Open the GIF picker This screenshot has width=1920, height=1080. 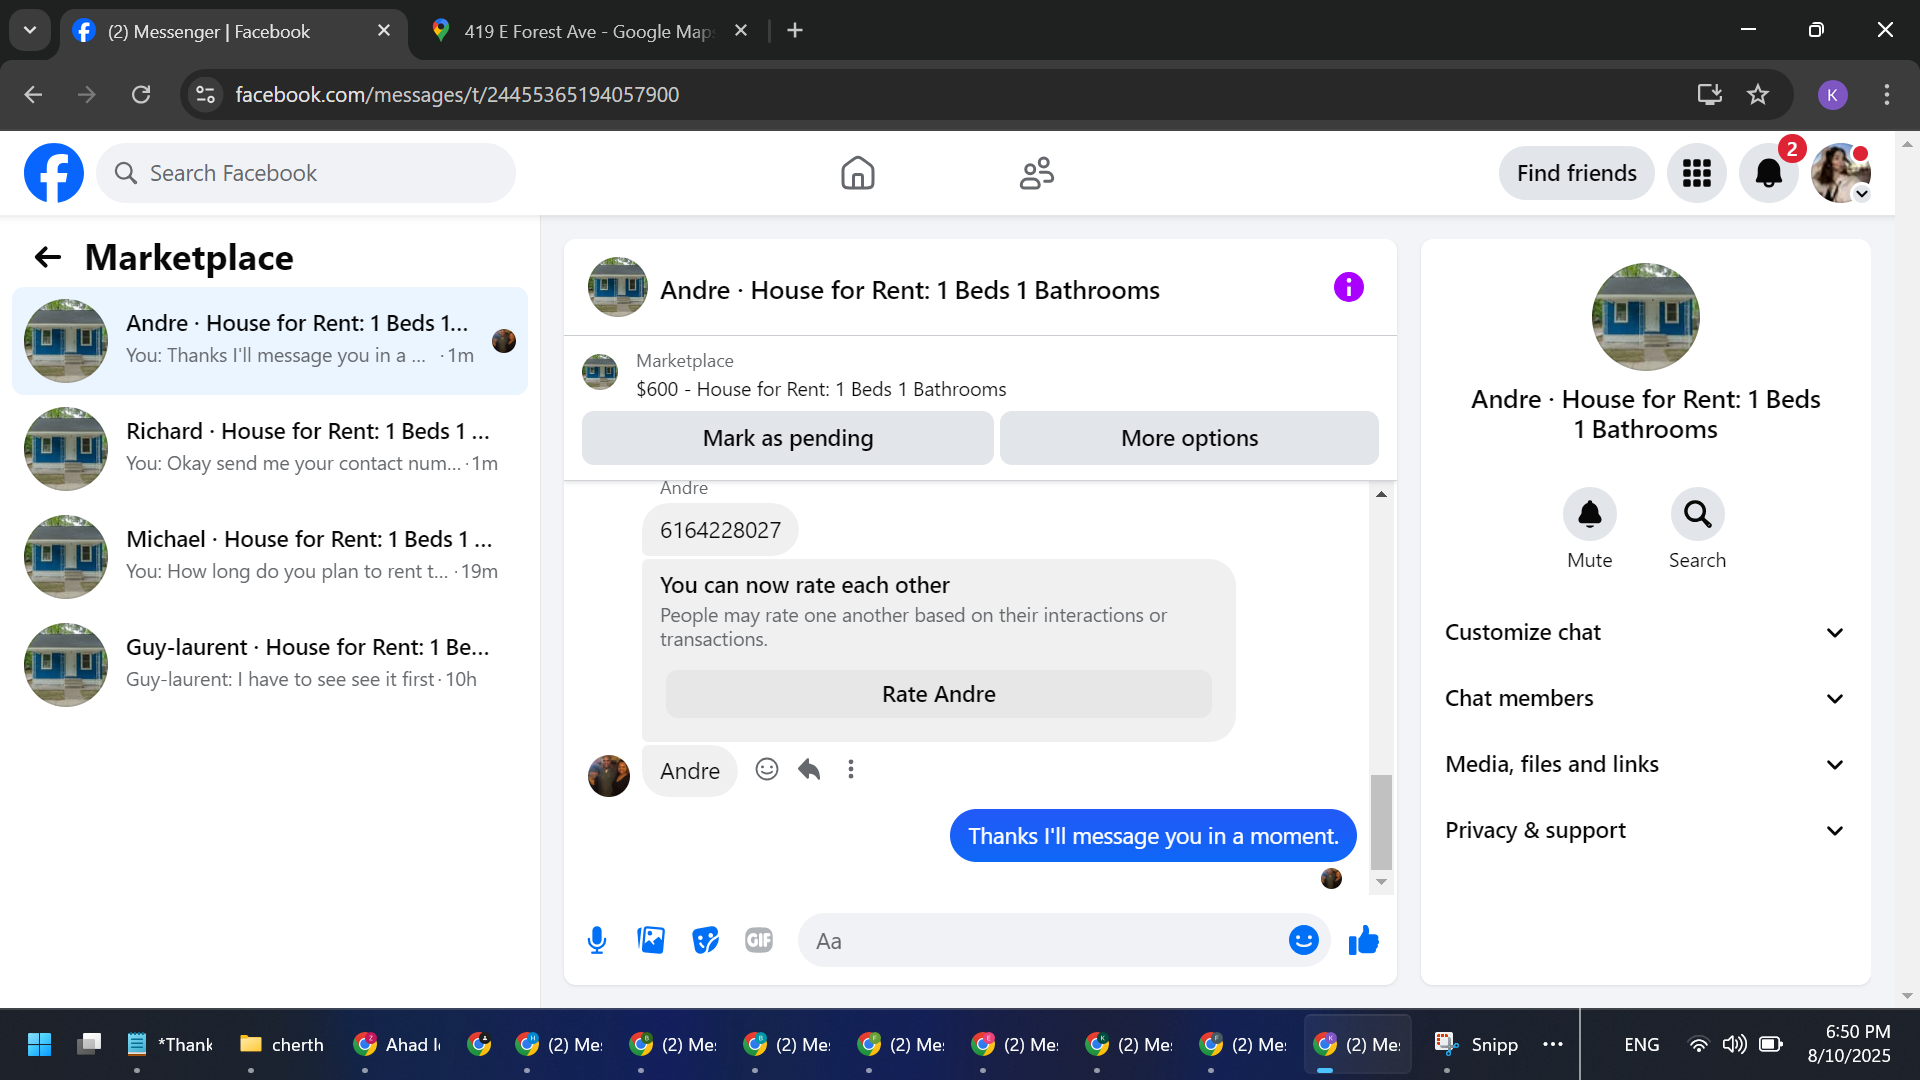point(759,940)
